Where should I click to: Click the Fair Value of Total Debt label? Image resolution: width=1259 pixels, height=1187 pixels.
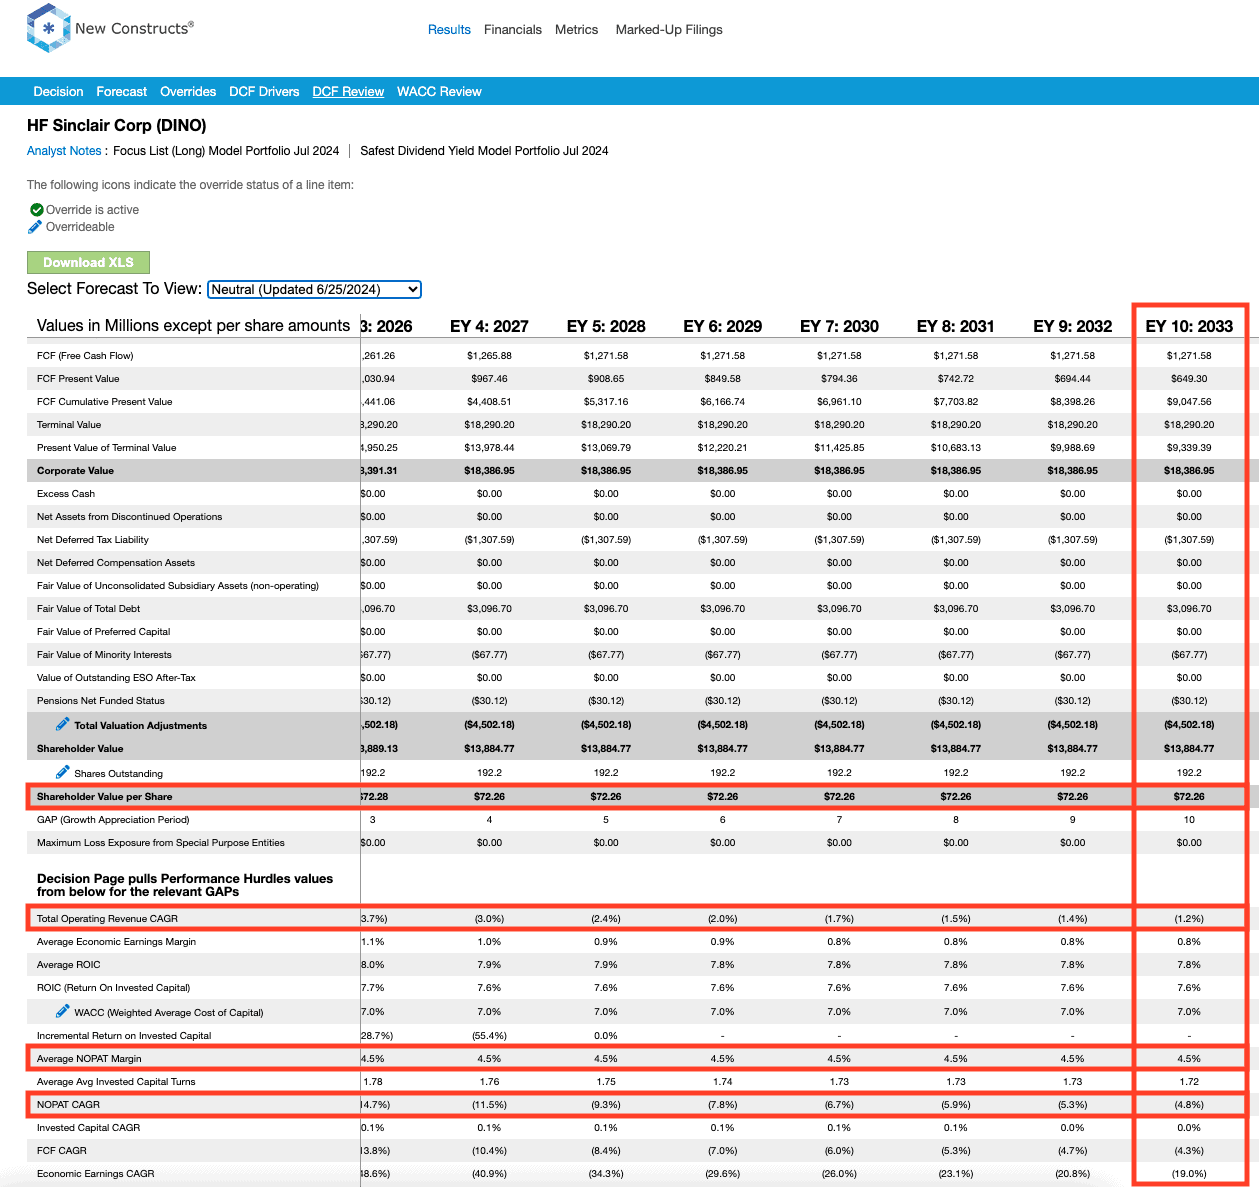(89, 609)
